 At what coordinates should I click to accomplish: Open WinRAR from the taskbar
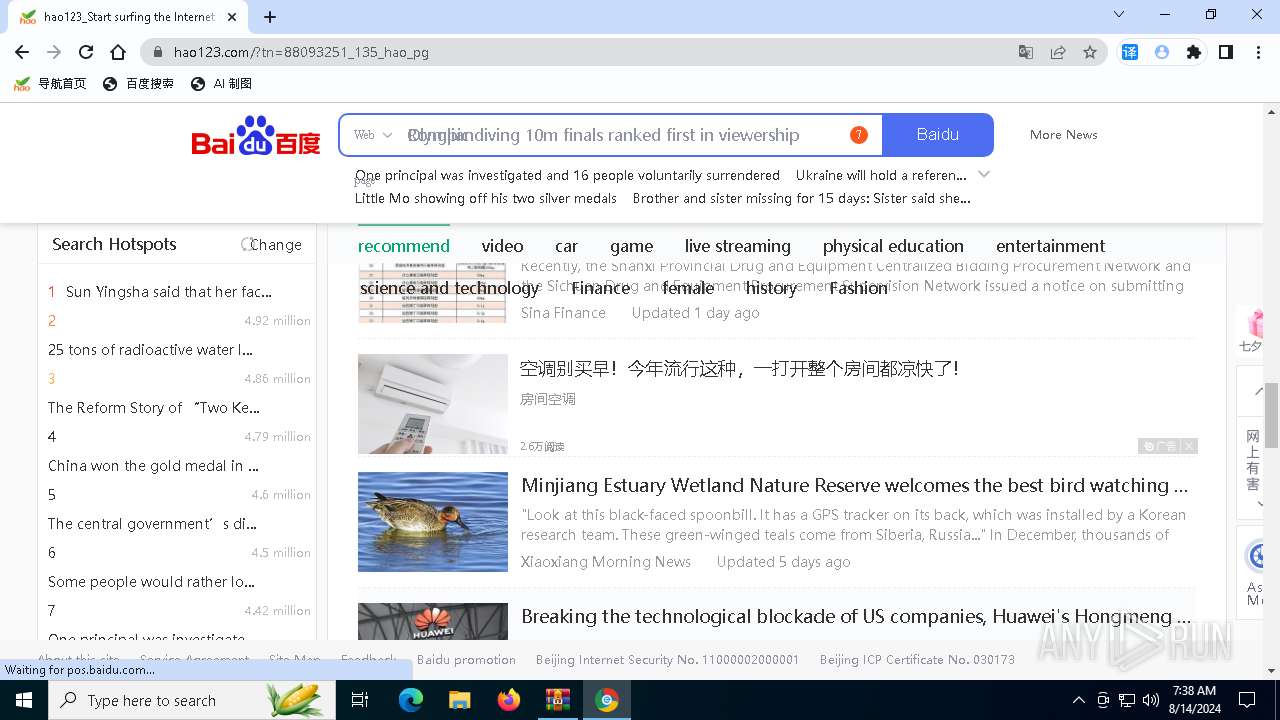(557, 700)
